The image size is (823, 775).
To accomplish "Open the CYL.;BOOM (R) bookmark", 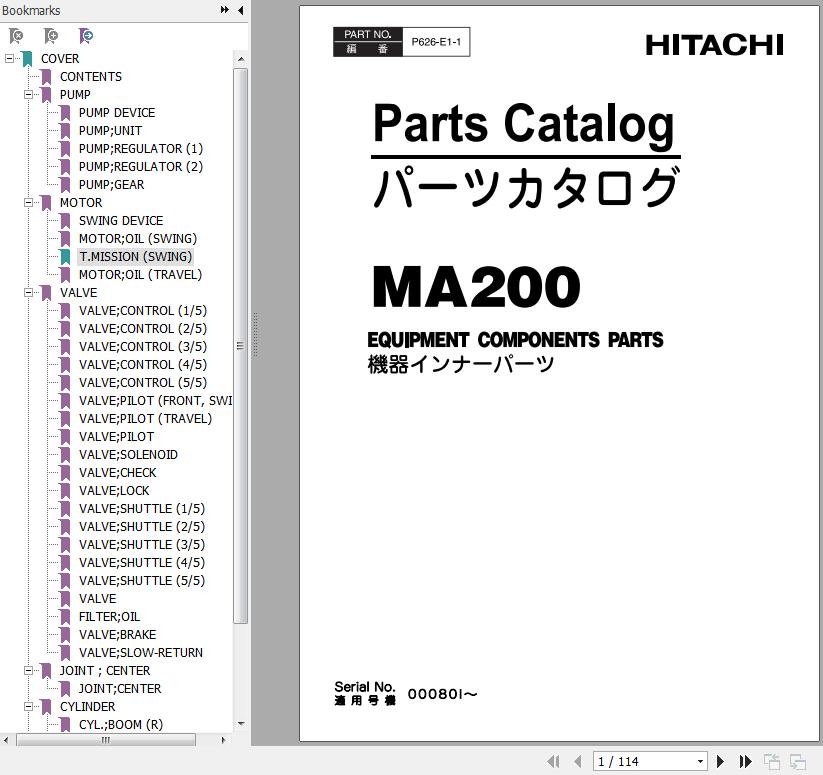I will 121,725.
